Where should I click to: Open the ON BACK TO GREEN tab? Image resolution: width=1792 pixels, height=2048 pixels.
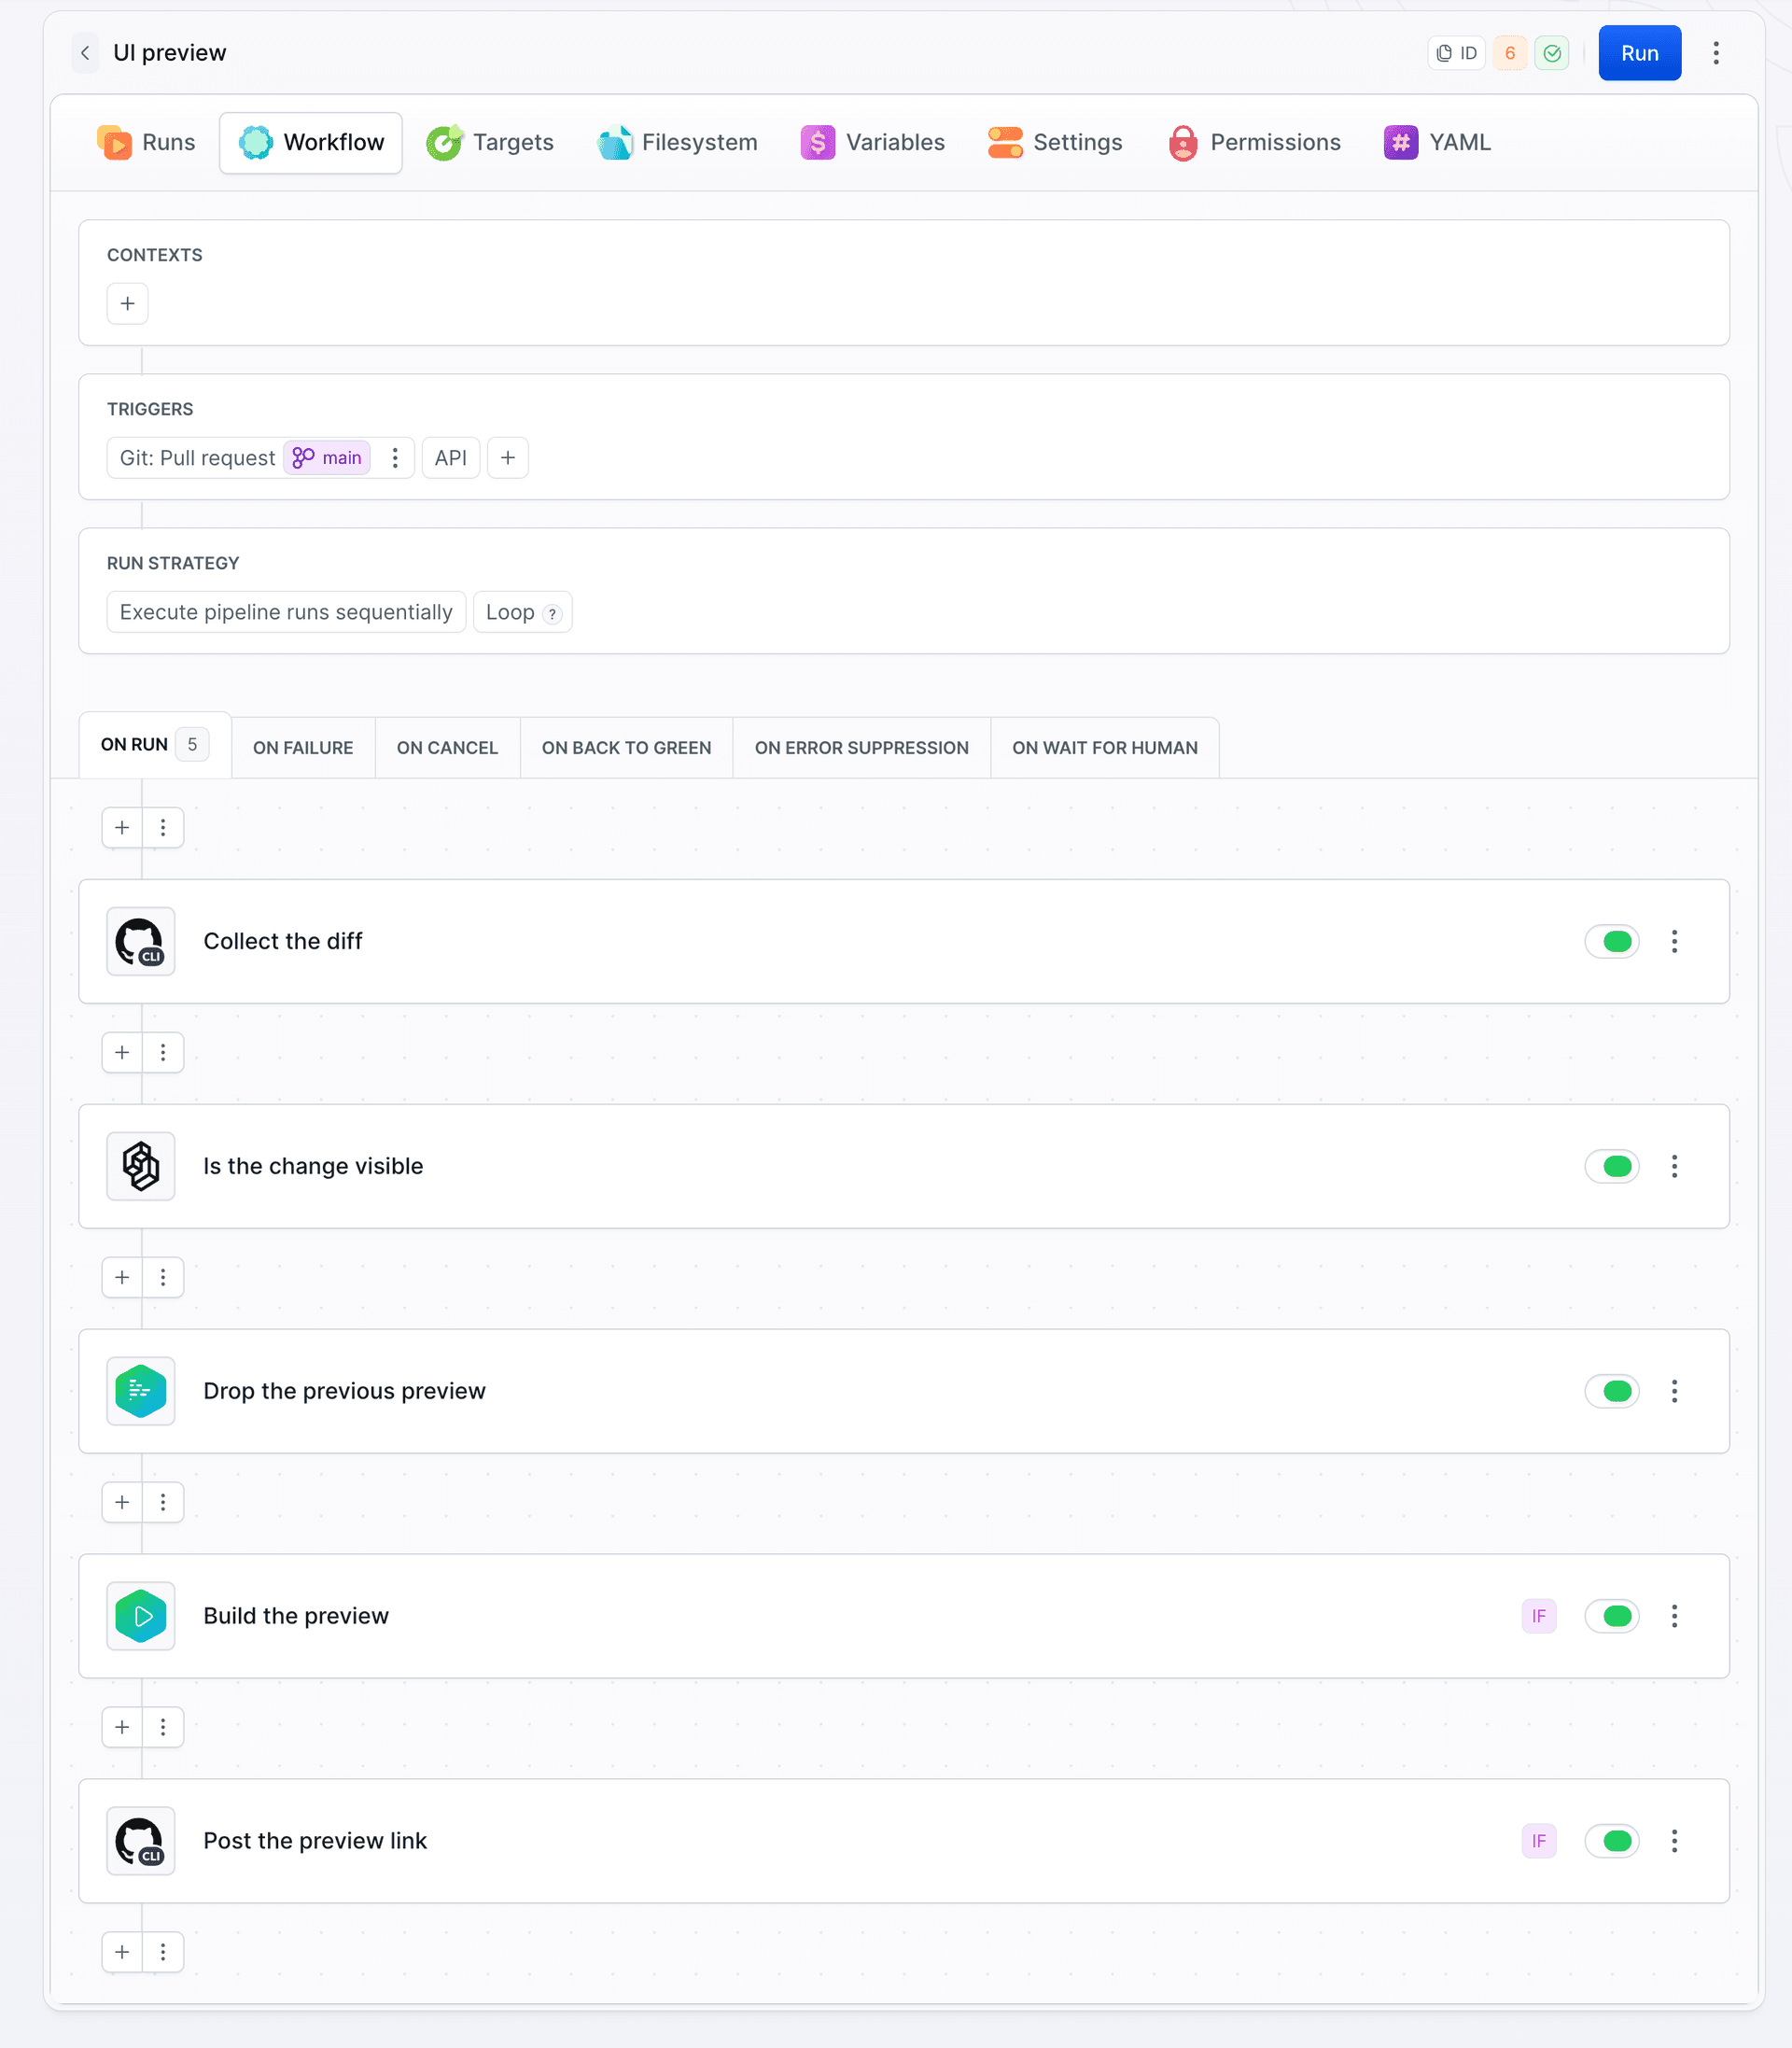[626, 748]
